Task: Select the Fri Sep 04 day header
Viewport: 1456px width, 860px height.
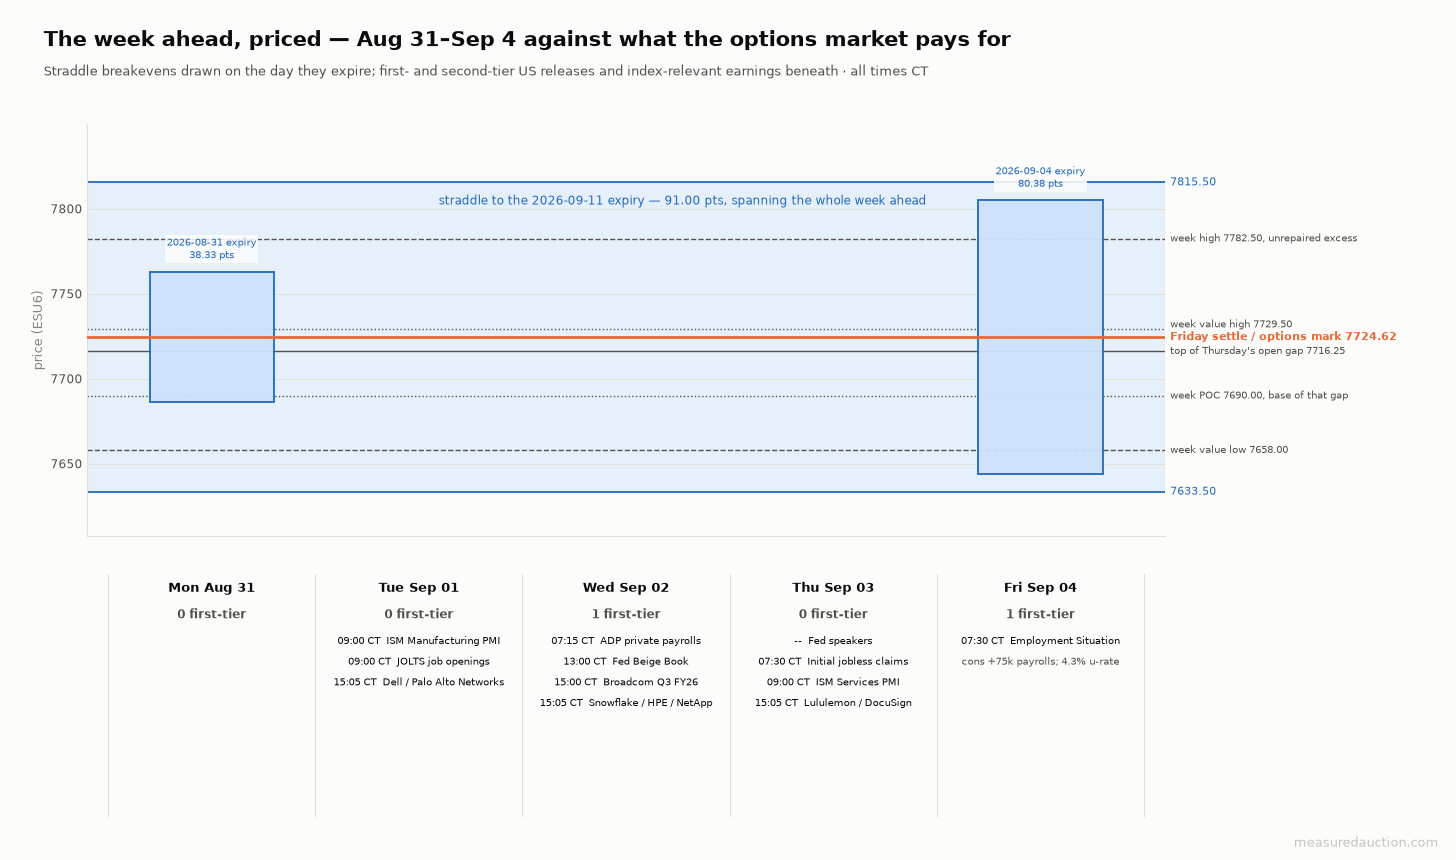Action: tap(1040, 588)
